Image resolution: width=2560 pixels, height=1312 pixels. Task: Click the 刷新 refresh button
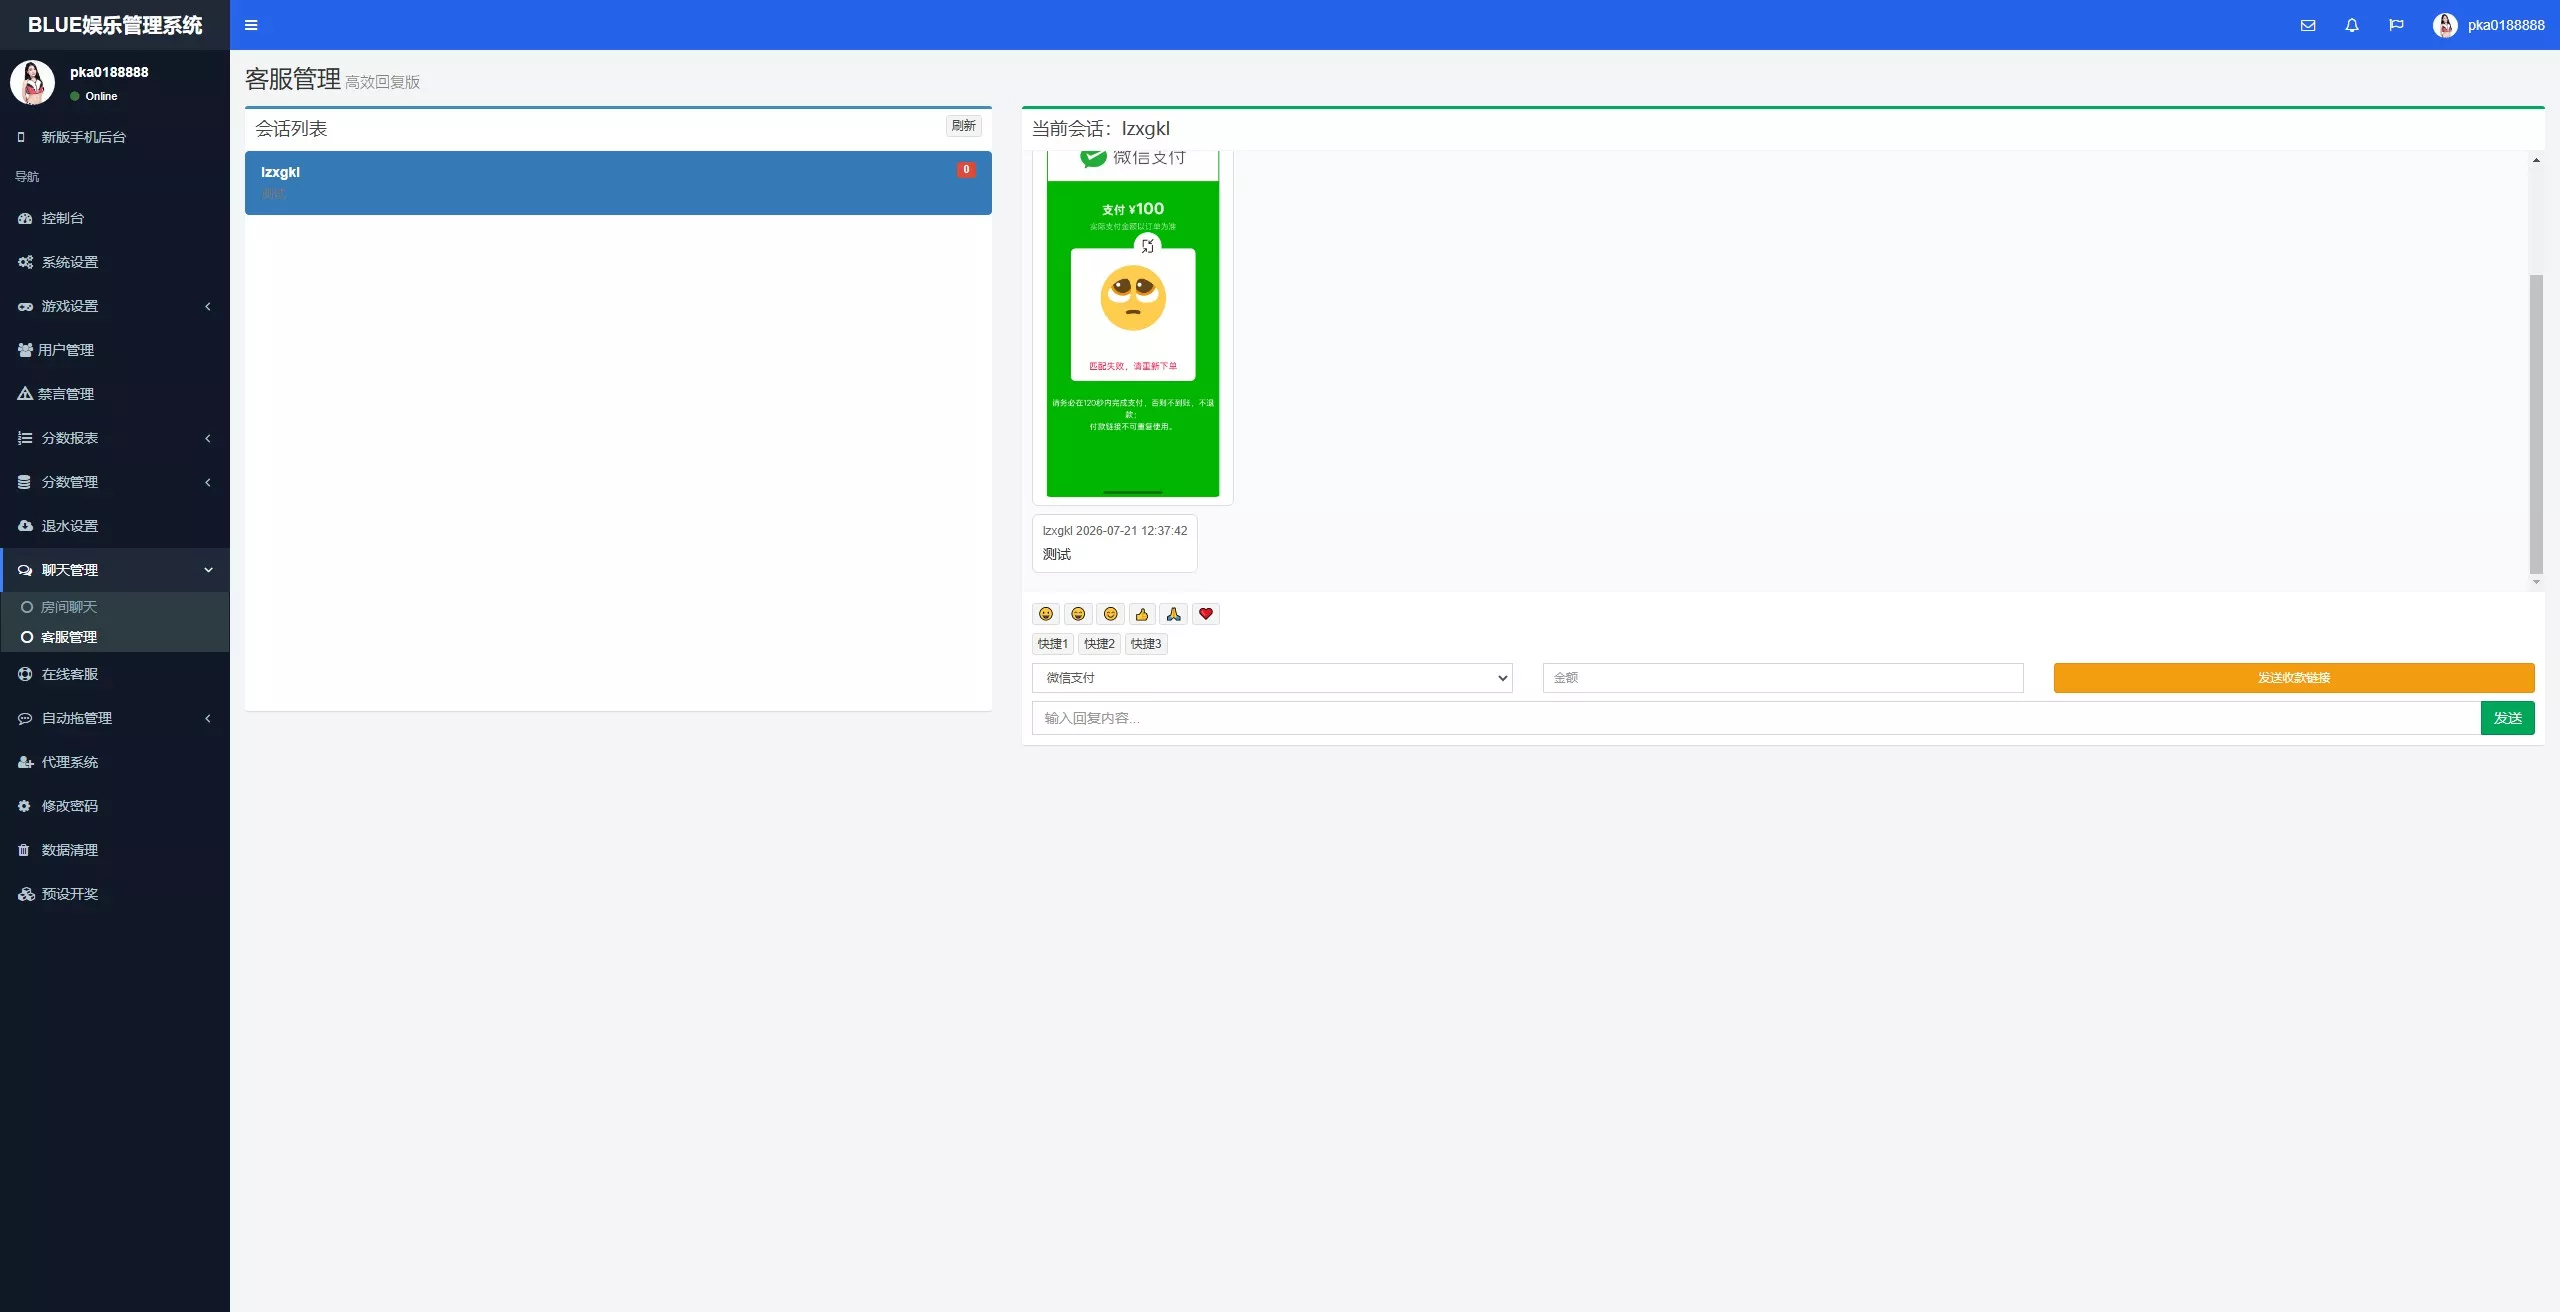(964, 126)
